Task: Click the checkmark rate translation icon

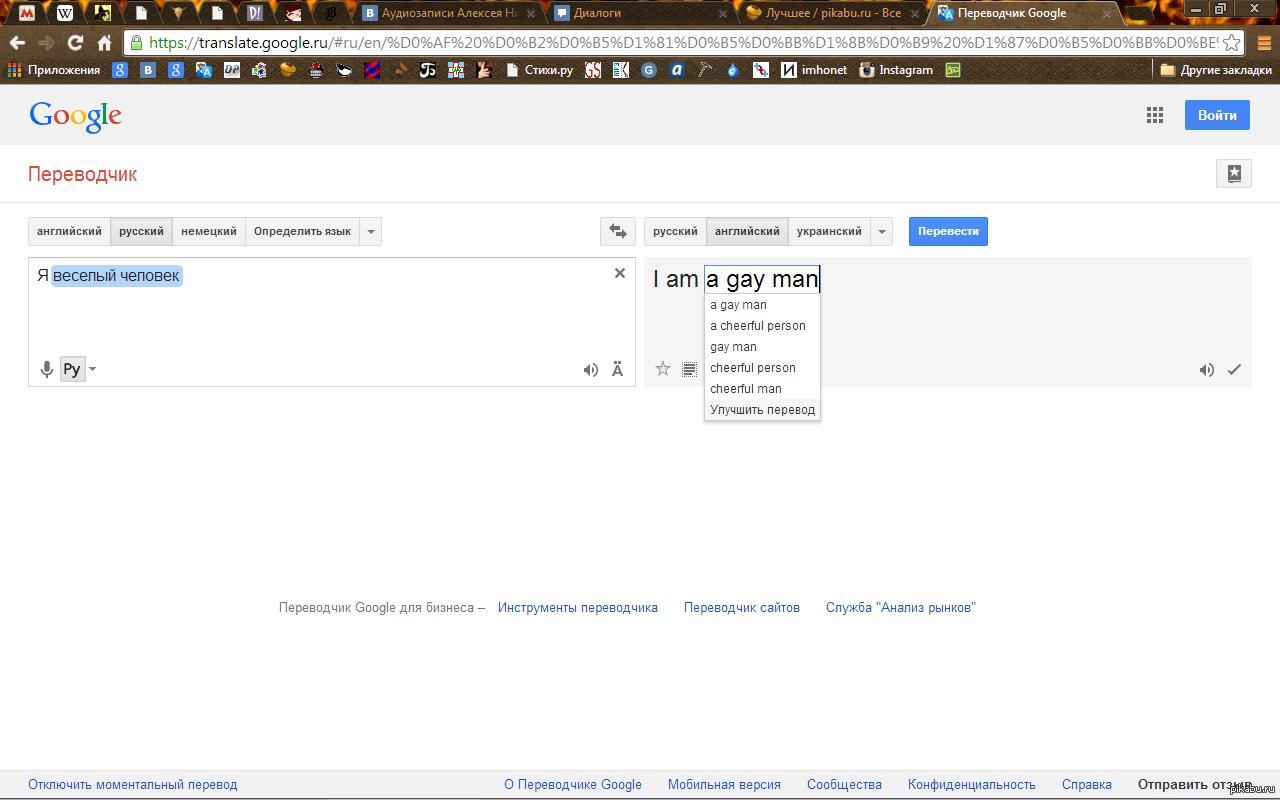Action: pos(1235,370)
